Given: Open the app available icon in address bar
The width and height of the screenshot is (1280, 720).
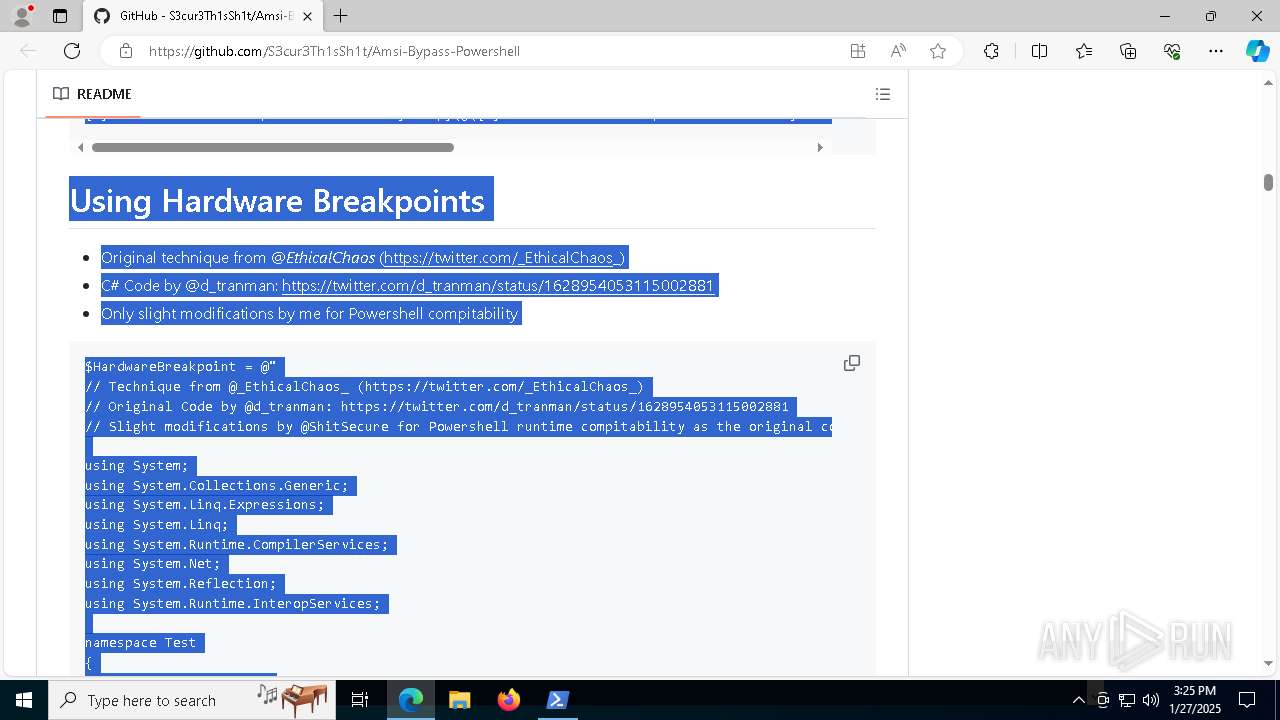Looking at the screenshot, I should tap(858, 51).
